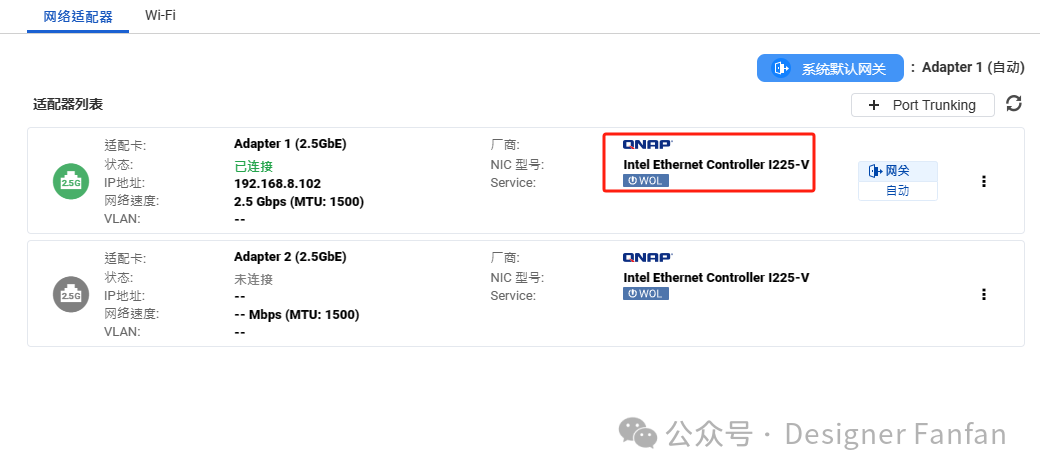Open the three-dot menu for Adapter 2
Screen dimensions: 1040x476
(984, 294)
